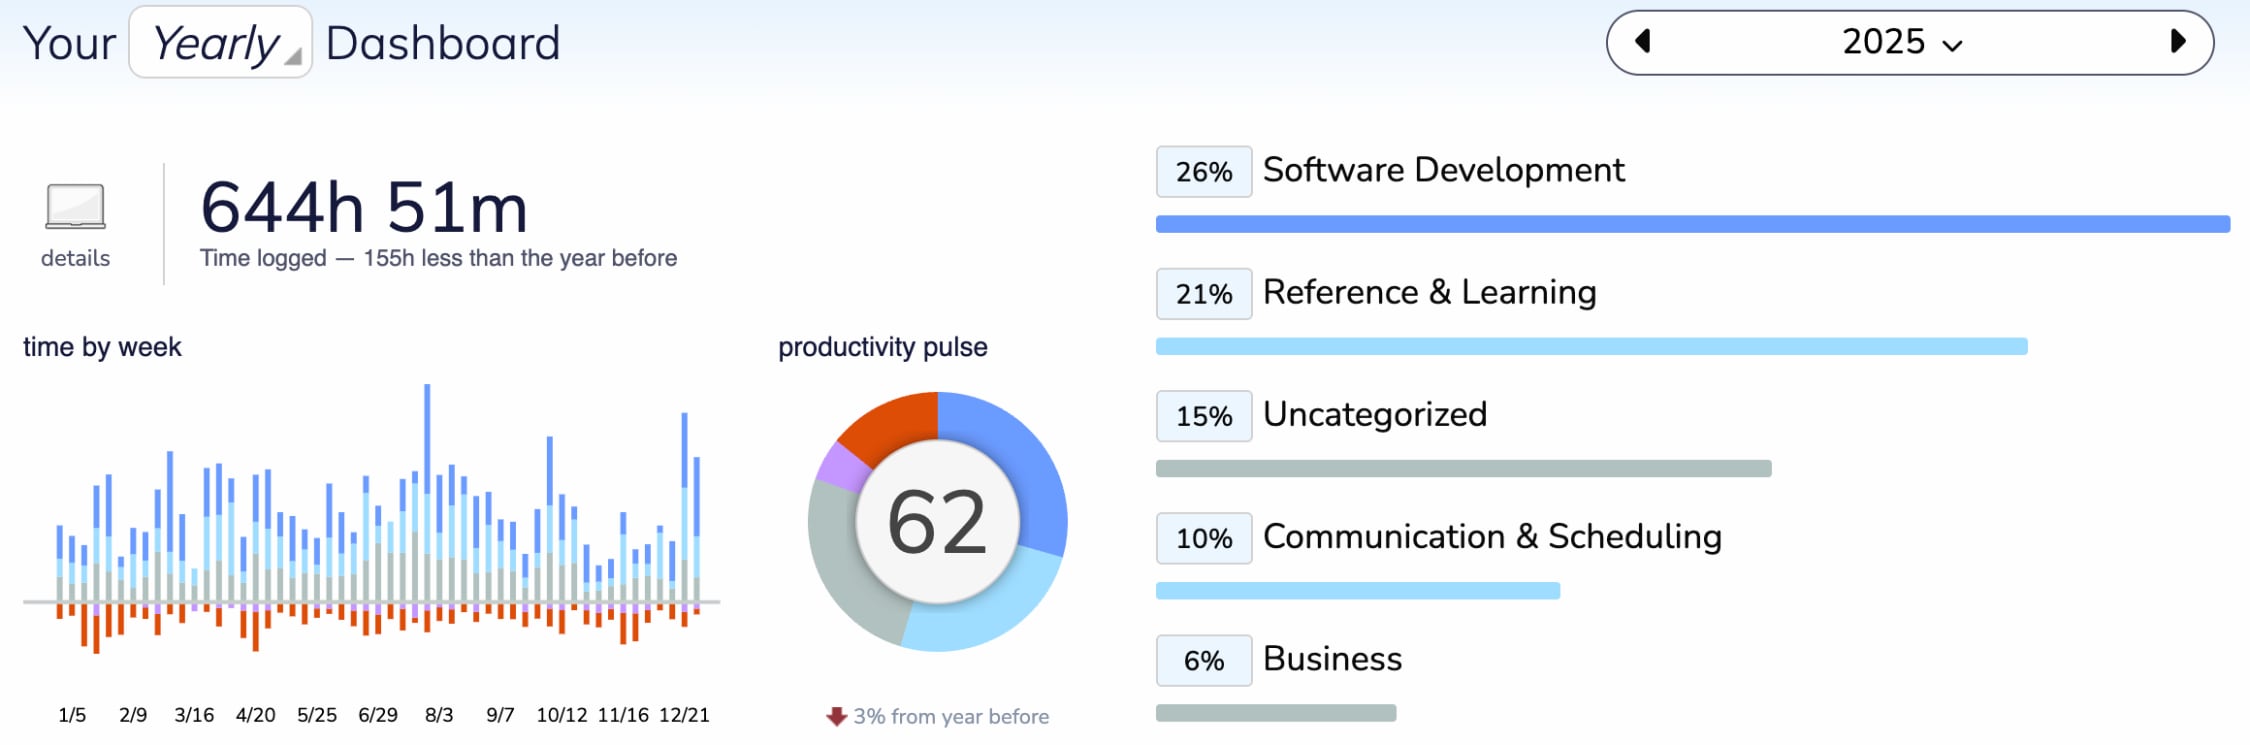
Task: Click the 21% percentage badge
Action: tap(1204, 294)
